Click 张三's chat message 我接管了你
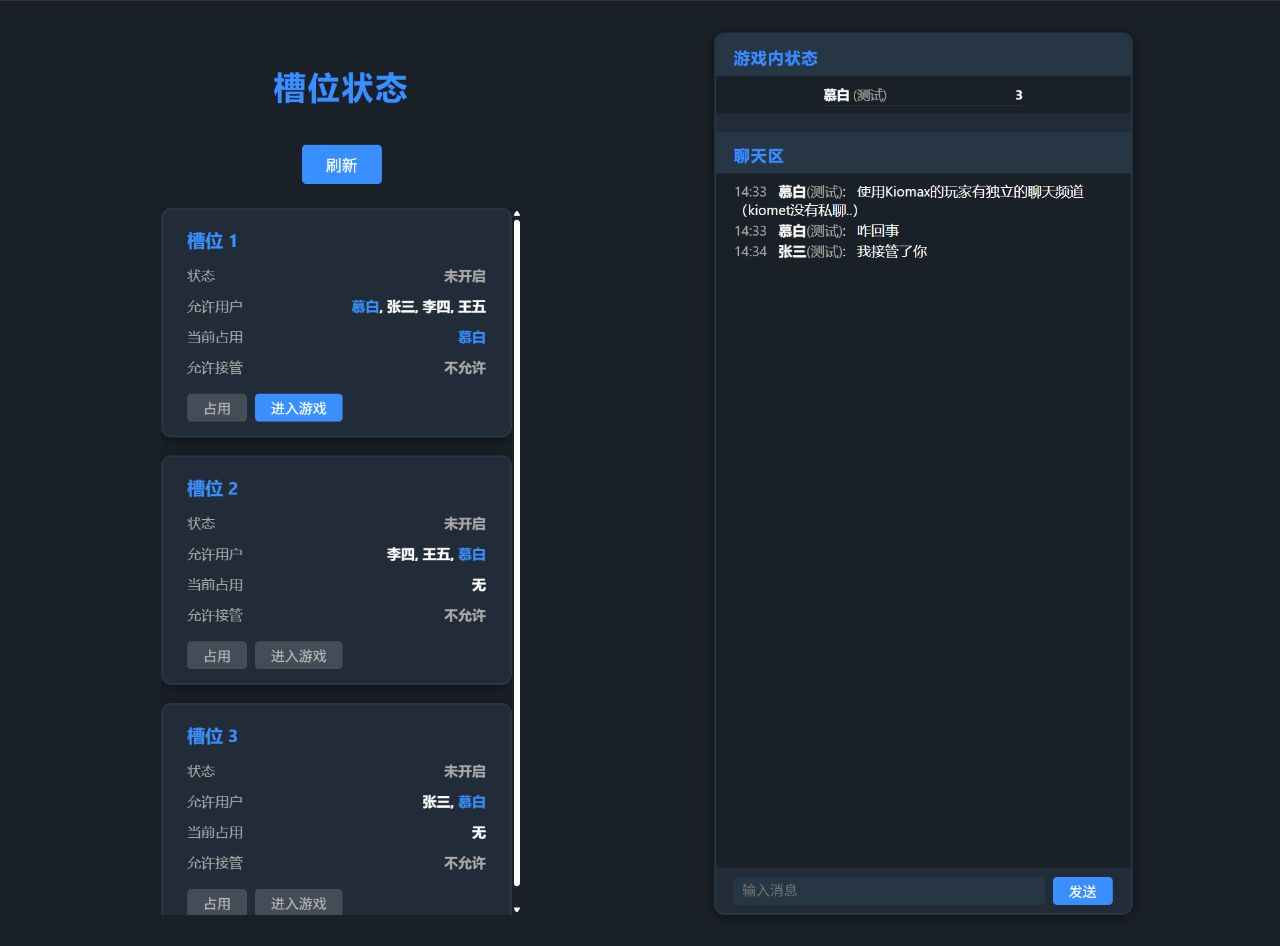This screenshot has width=1280, height=946. pos(891,252)
